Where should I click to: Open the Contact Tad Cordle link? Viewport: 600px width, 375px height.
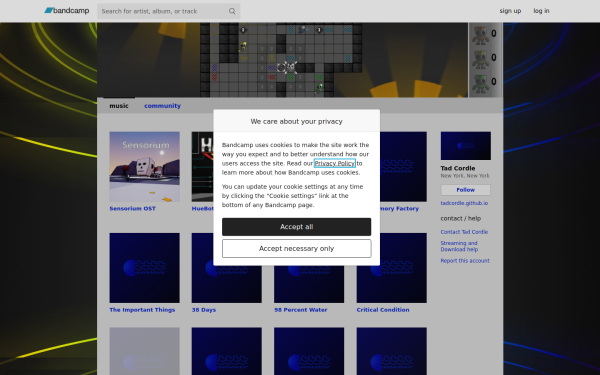coord(464,232)
